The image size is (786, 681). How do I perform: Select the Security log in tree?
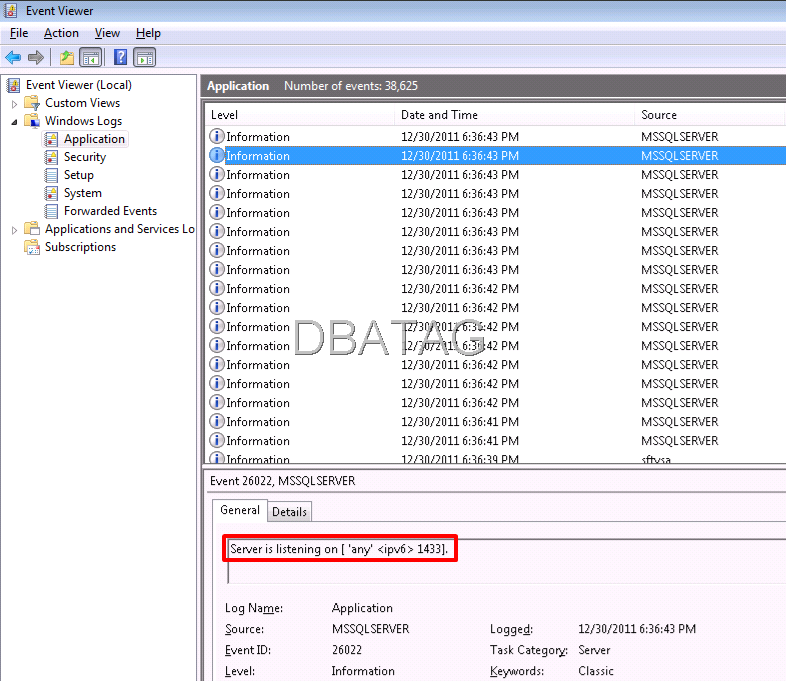[84, 157]
